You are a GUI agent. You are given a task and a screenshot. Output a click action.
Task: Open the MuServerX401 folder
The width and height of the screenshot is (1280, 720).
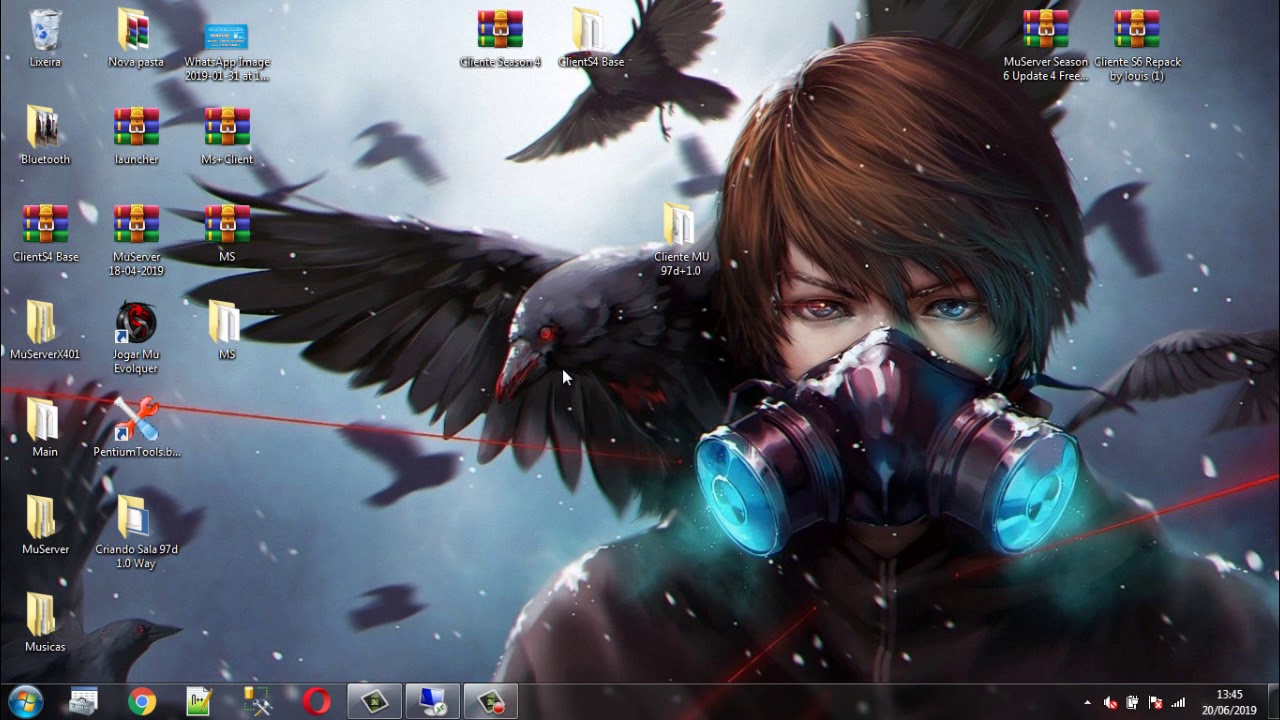(x=45, y=330)
